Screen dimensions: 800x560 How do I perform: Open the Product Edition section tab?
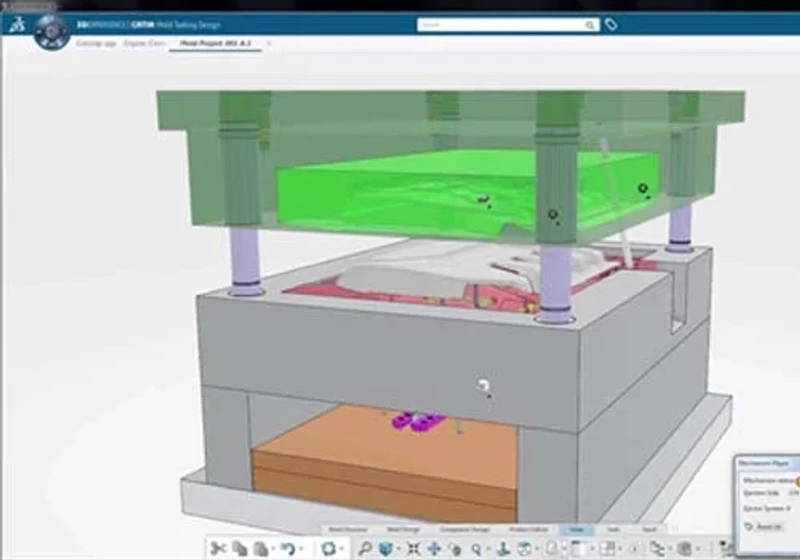[529, 529]
